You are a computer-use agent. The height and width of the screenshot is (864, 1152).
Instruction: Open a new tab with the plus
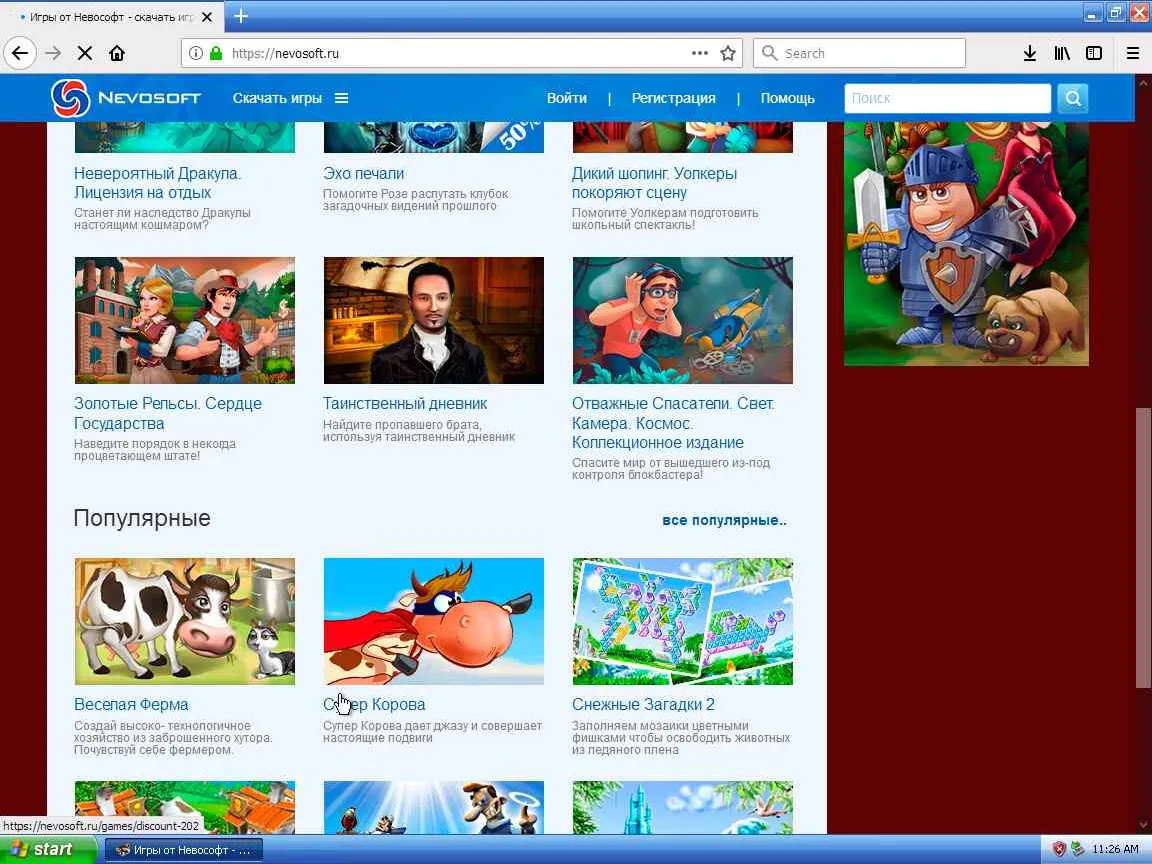coord(240,15)
